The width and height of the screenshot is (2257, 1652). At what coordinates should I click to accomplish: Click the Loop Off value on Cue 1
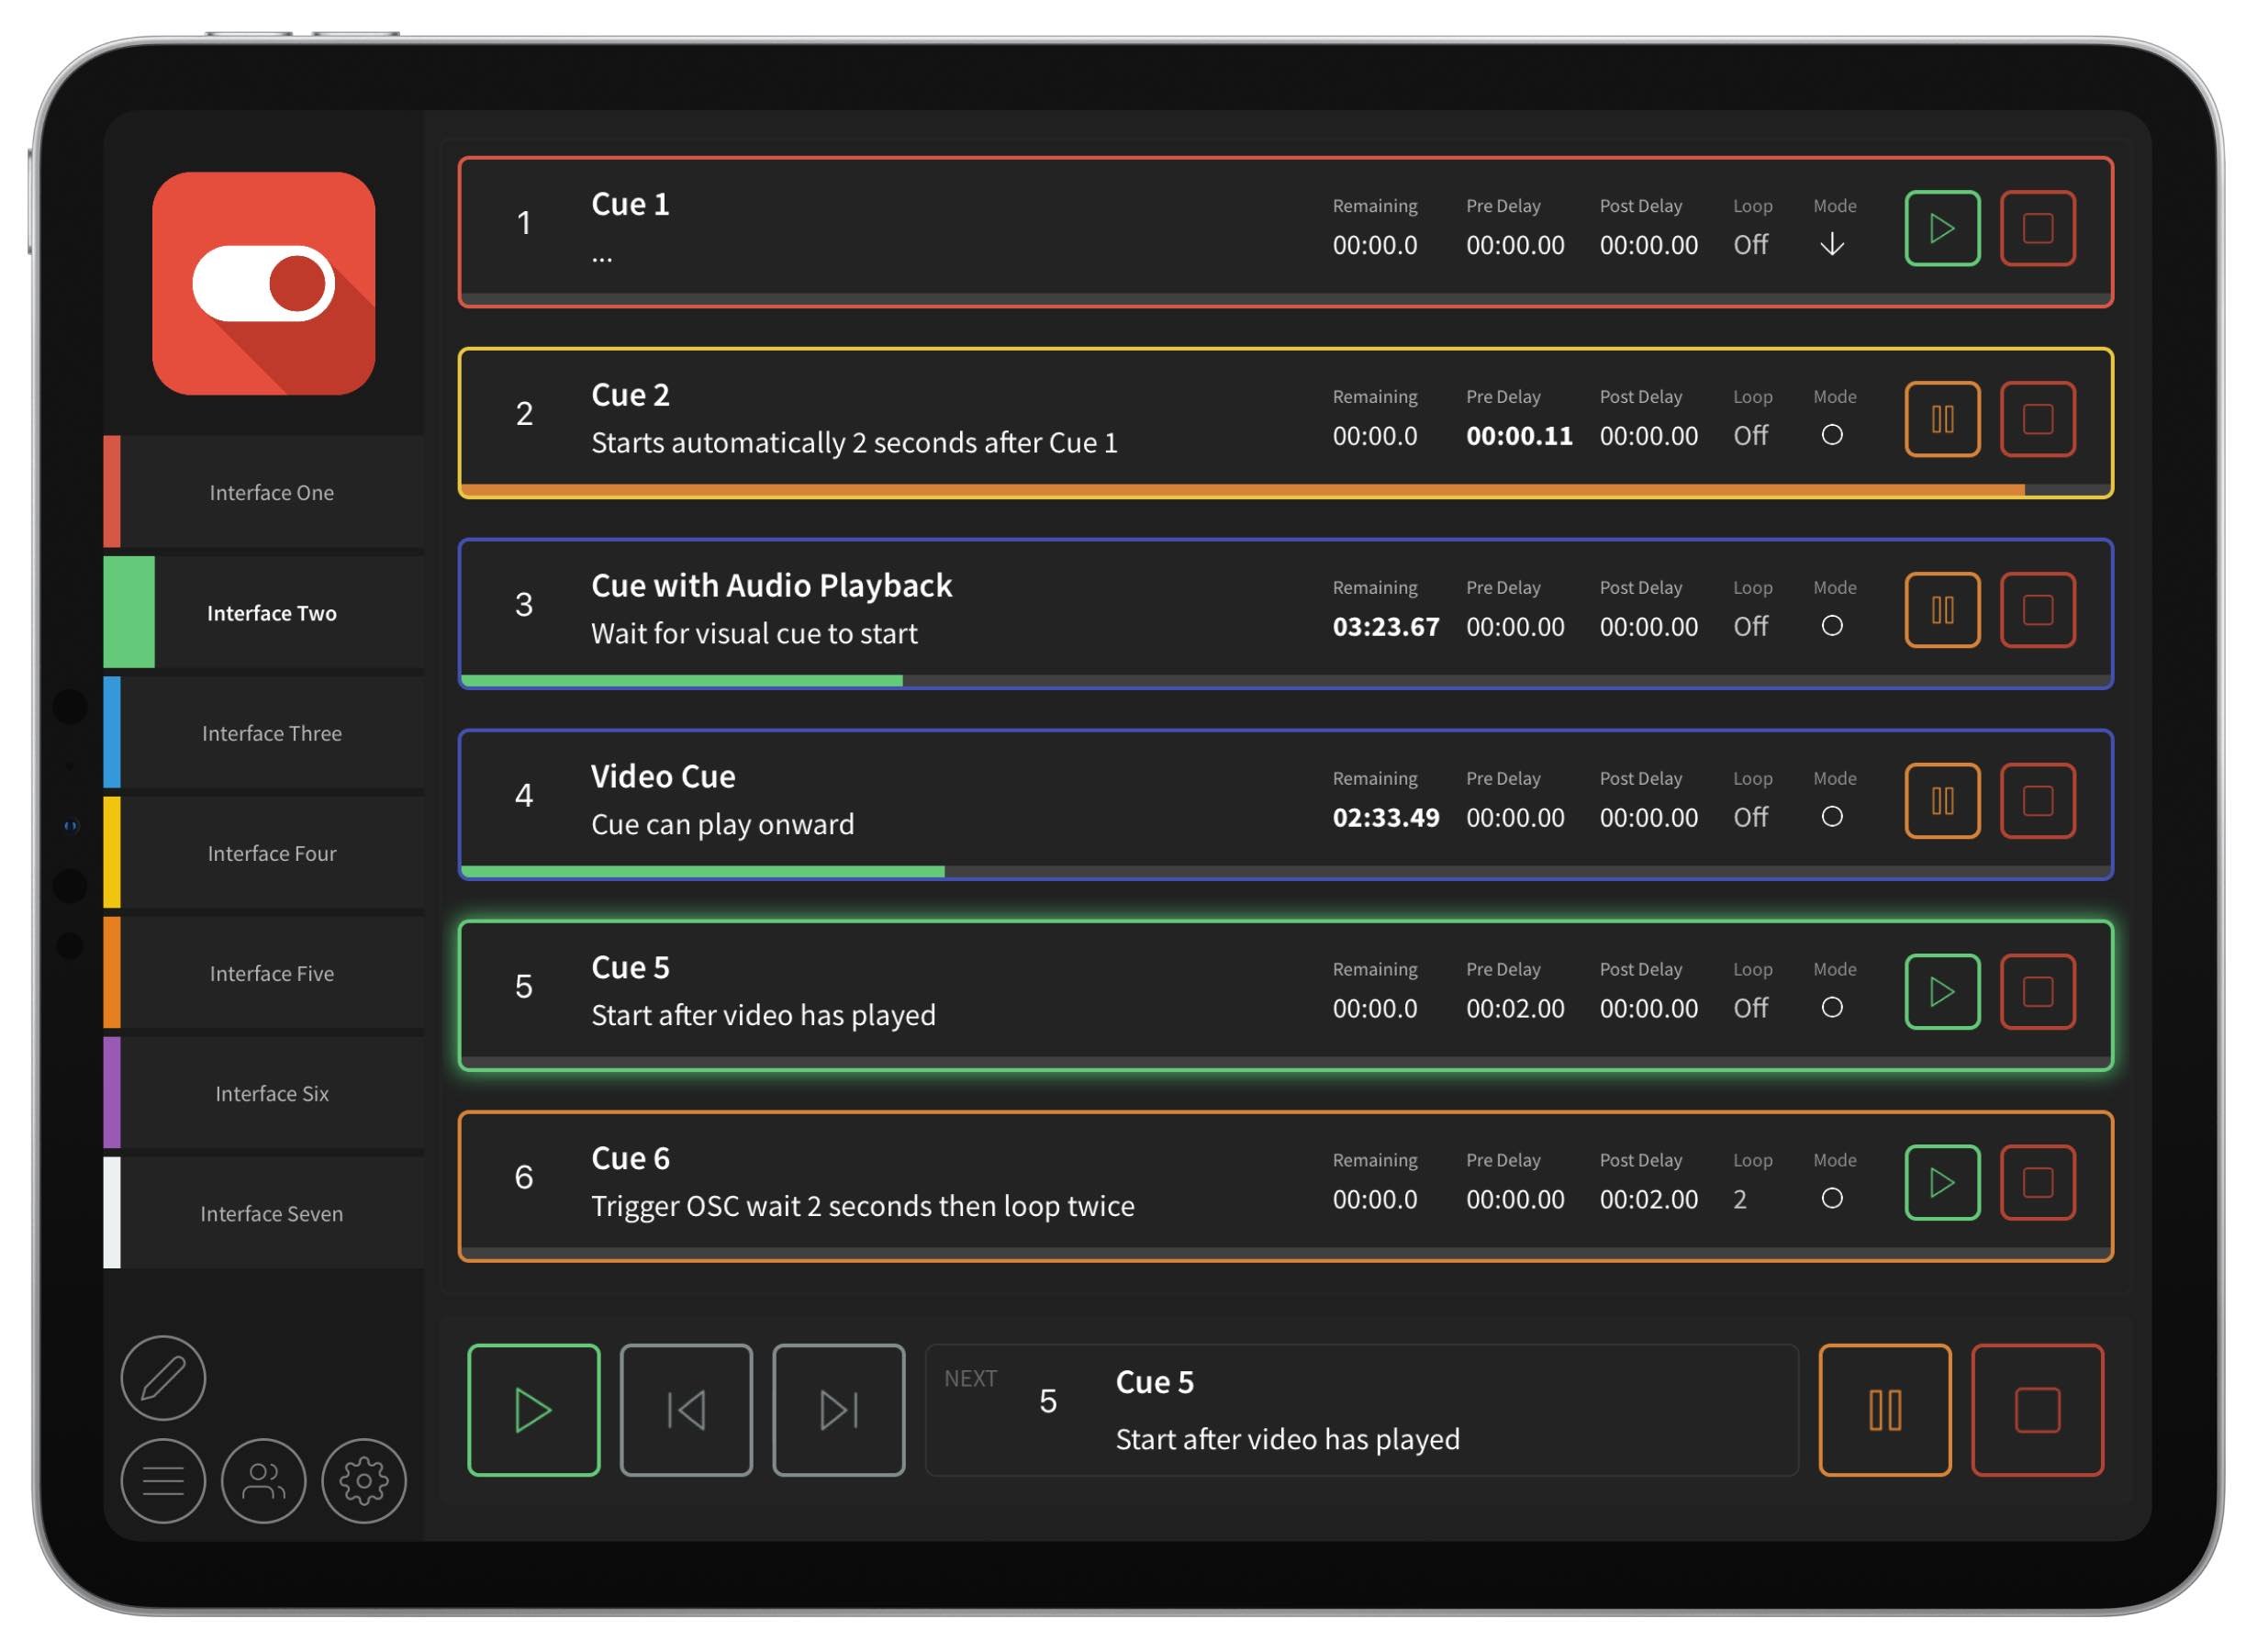(x=1751, y=245)
